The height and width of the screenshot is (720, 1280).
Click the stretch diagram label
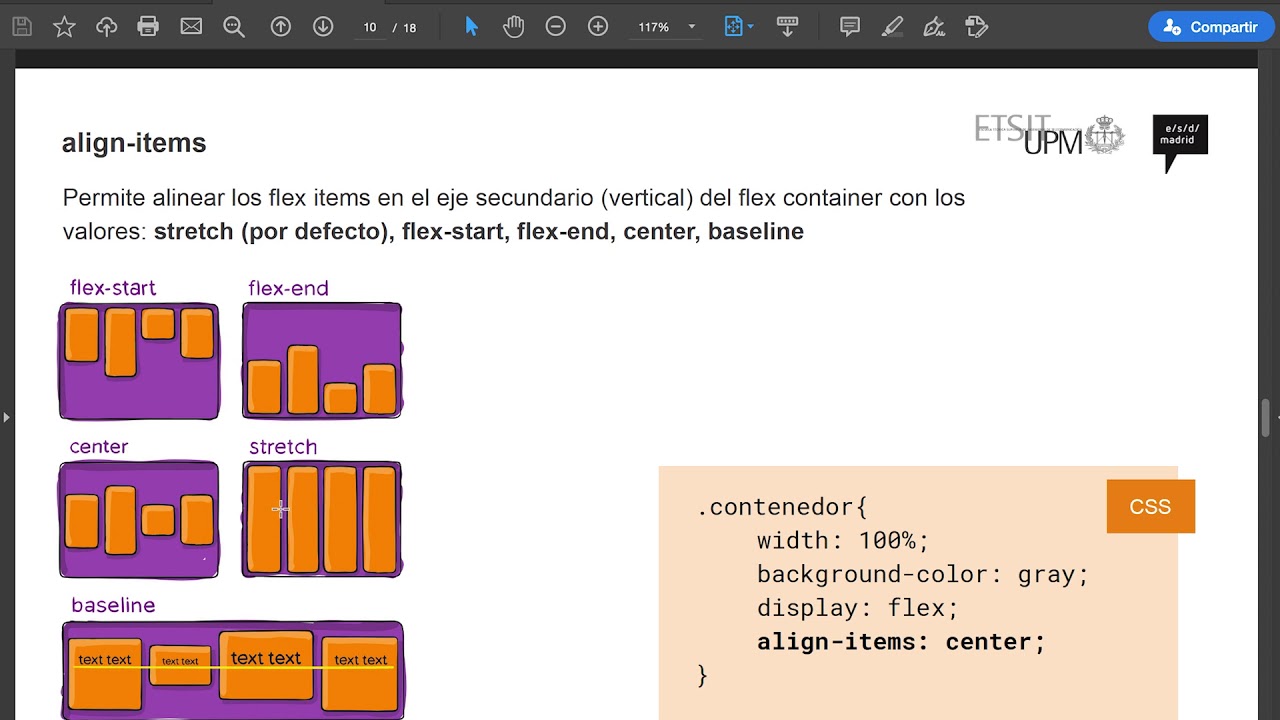pos(283,447)
